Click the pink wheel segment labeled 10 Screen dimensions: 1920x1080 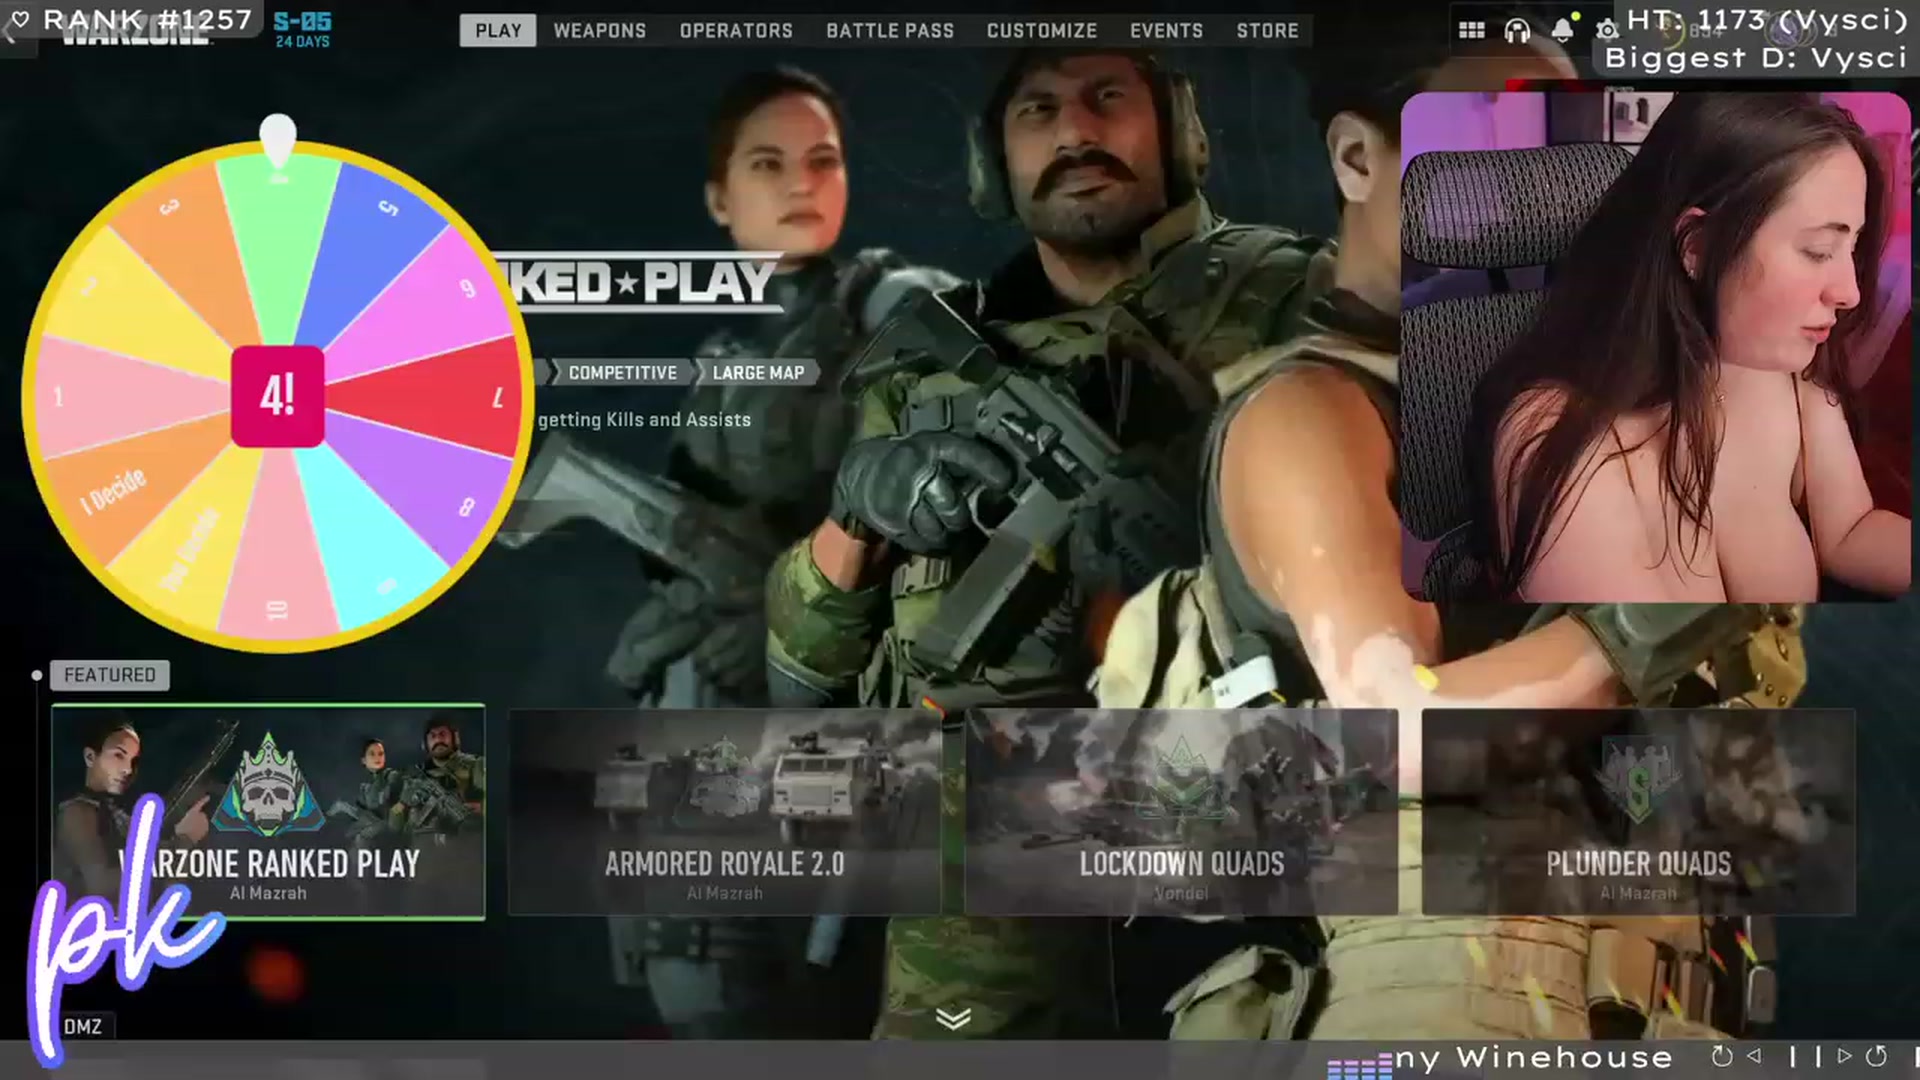coord(278,560)
